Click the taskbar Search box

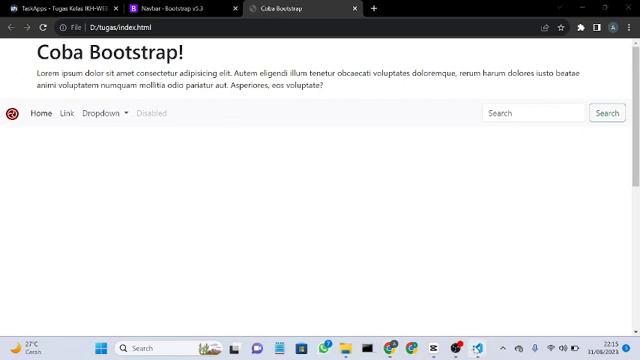(x=169, y=348)
